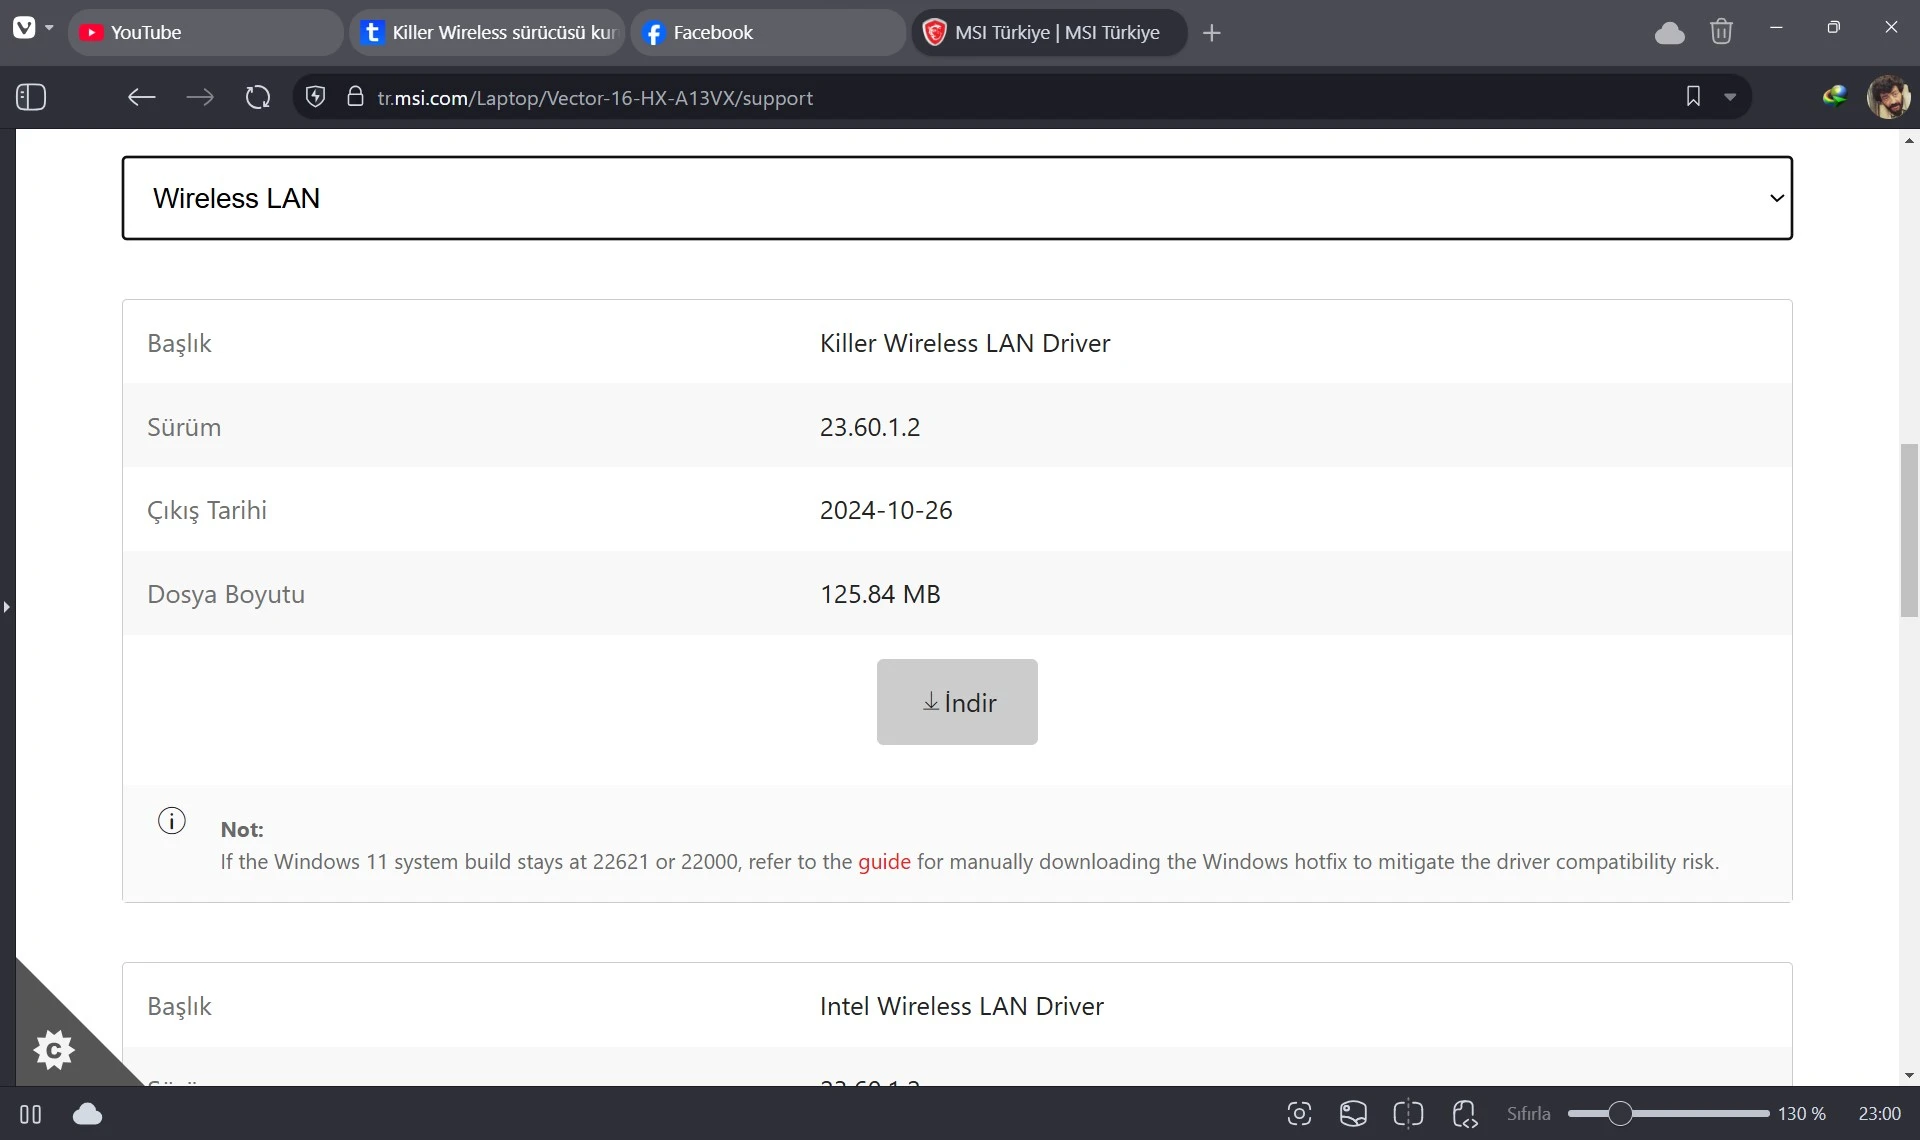Image resolution: width=1920 pixels, height=1140 pixels.
Task: Switch to the Facebook tab
Action: pos(768,33)
